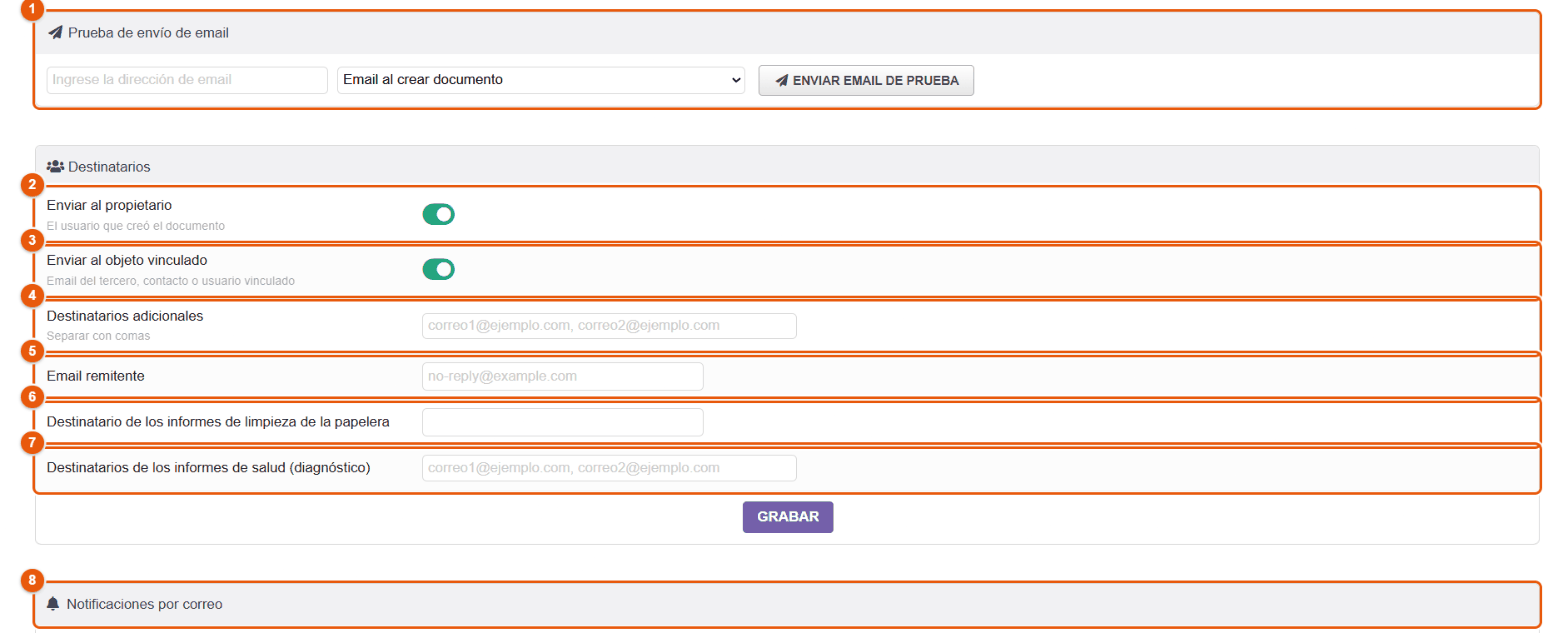The image size is (1568, 633).
Task: Click 'Email del tercero, contacto o usuario vinculado' hint
Action: tap(171, 281)
